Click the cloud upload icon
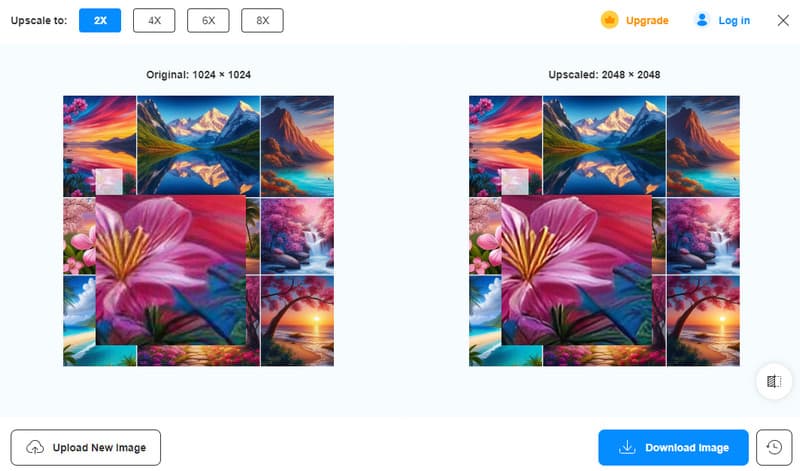The width and height of the screenshot is (800, 471). [35, 447]
